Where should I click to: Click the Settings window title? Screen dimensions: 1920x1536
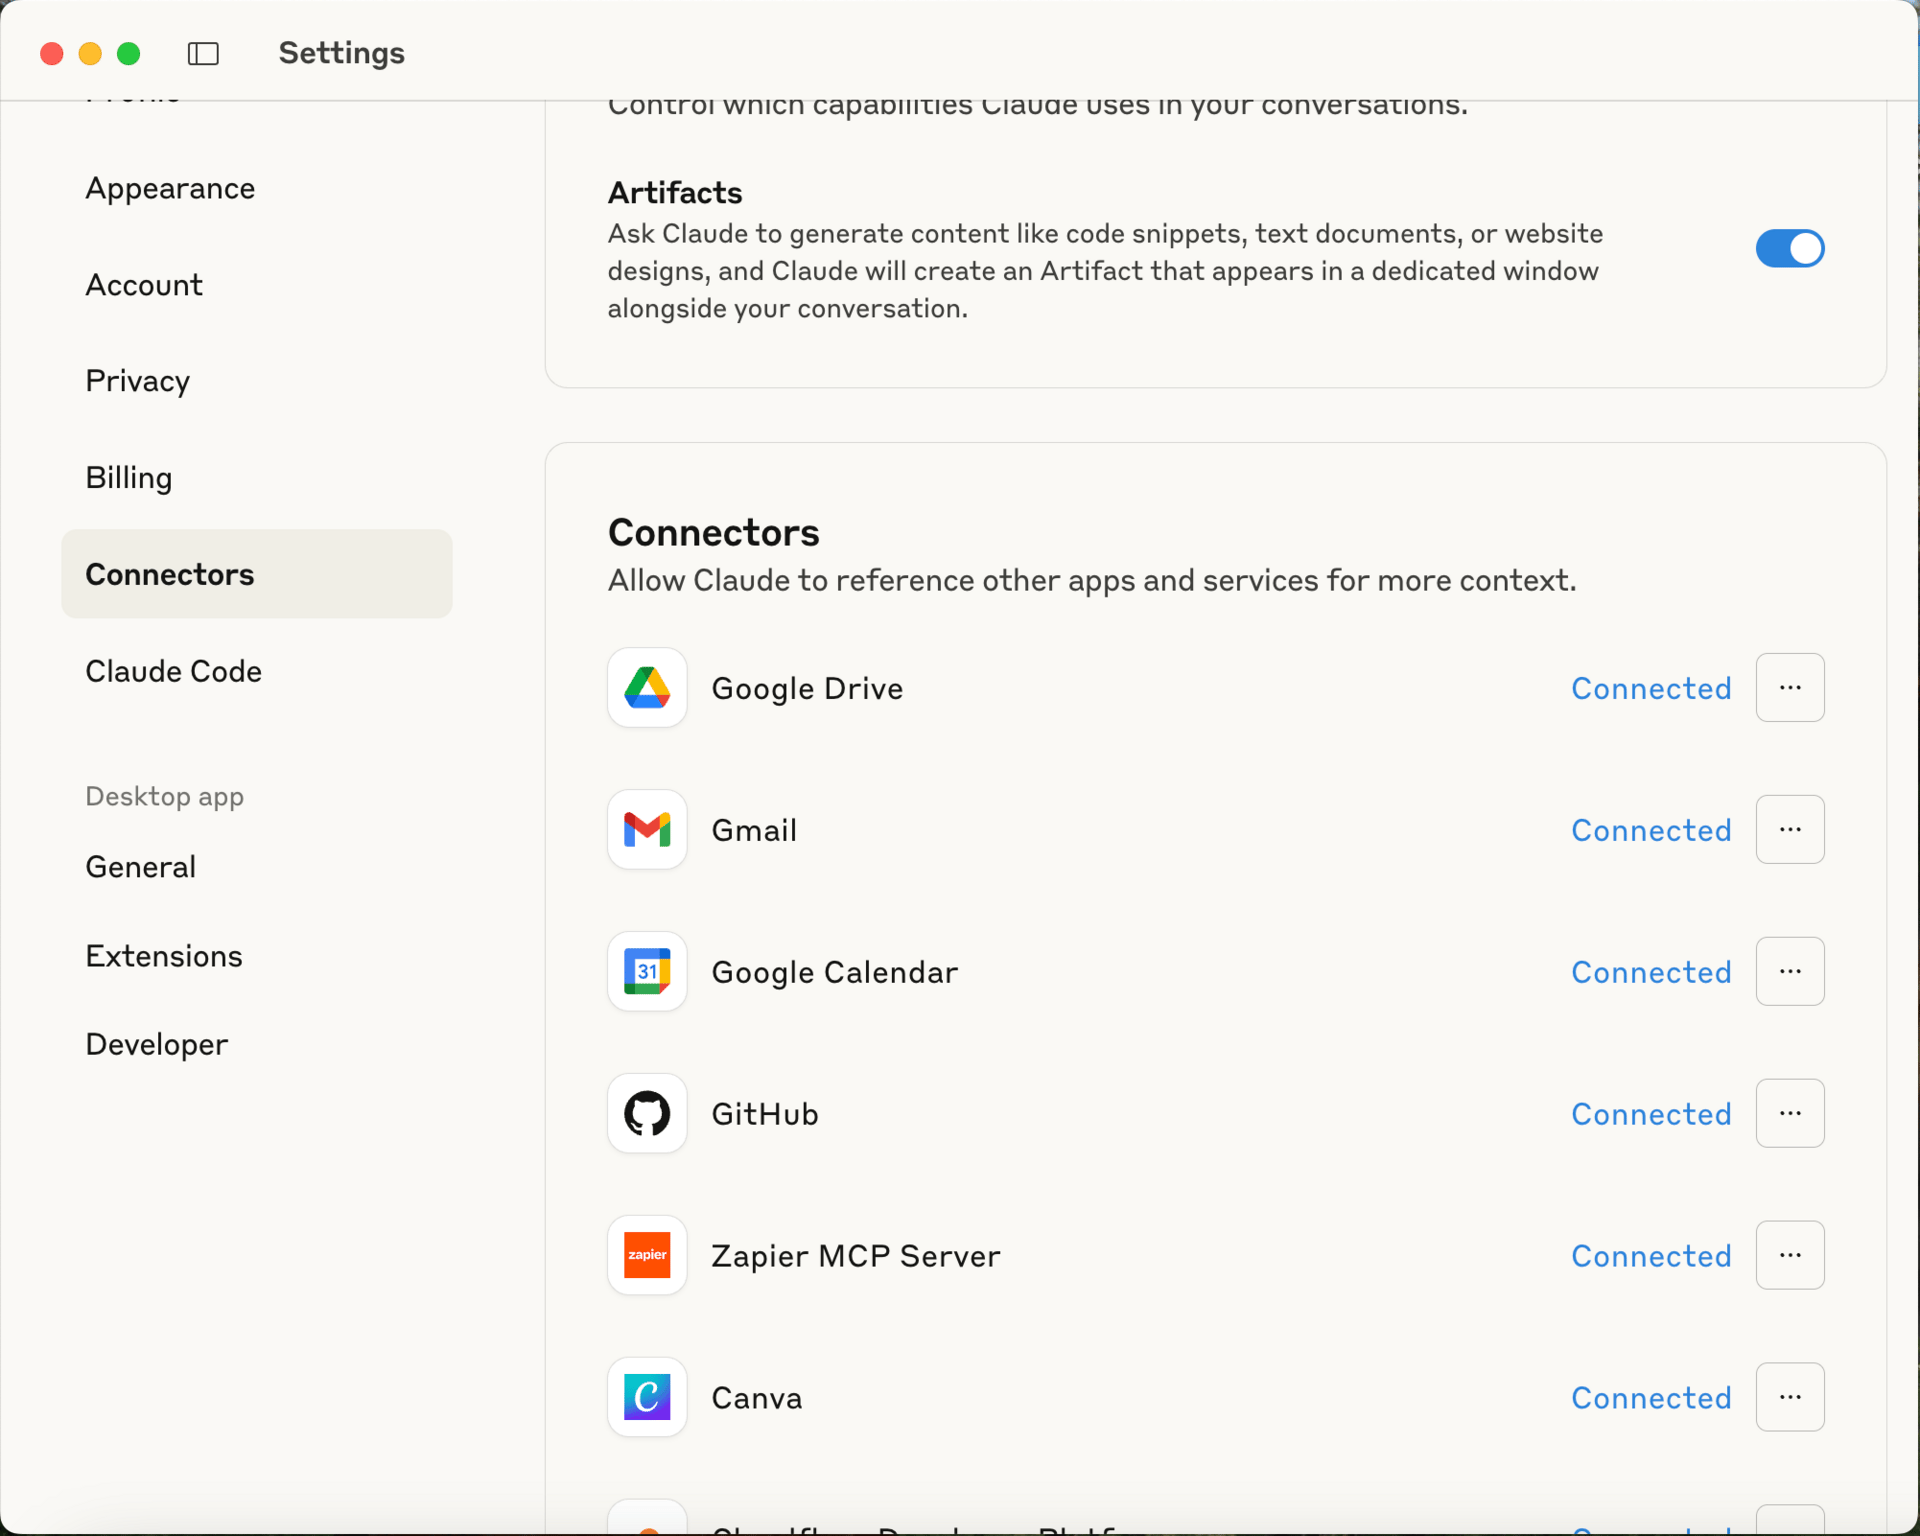[341, 53]
